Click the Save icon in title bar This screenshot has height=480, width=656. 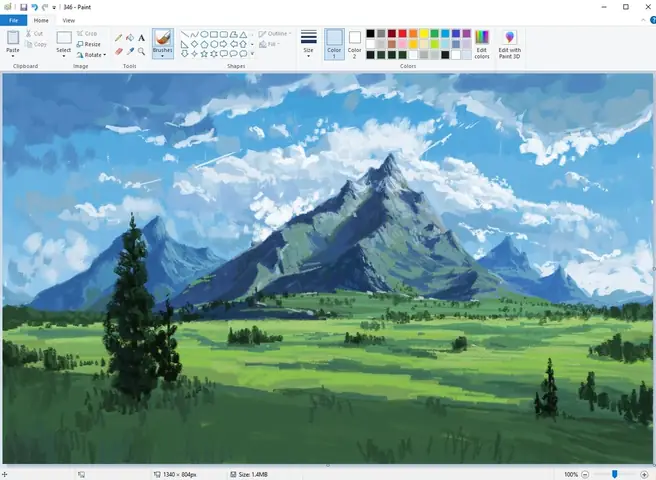point(23,7)
